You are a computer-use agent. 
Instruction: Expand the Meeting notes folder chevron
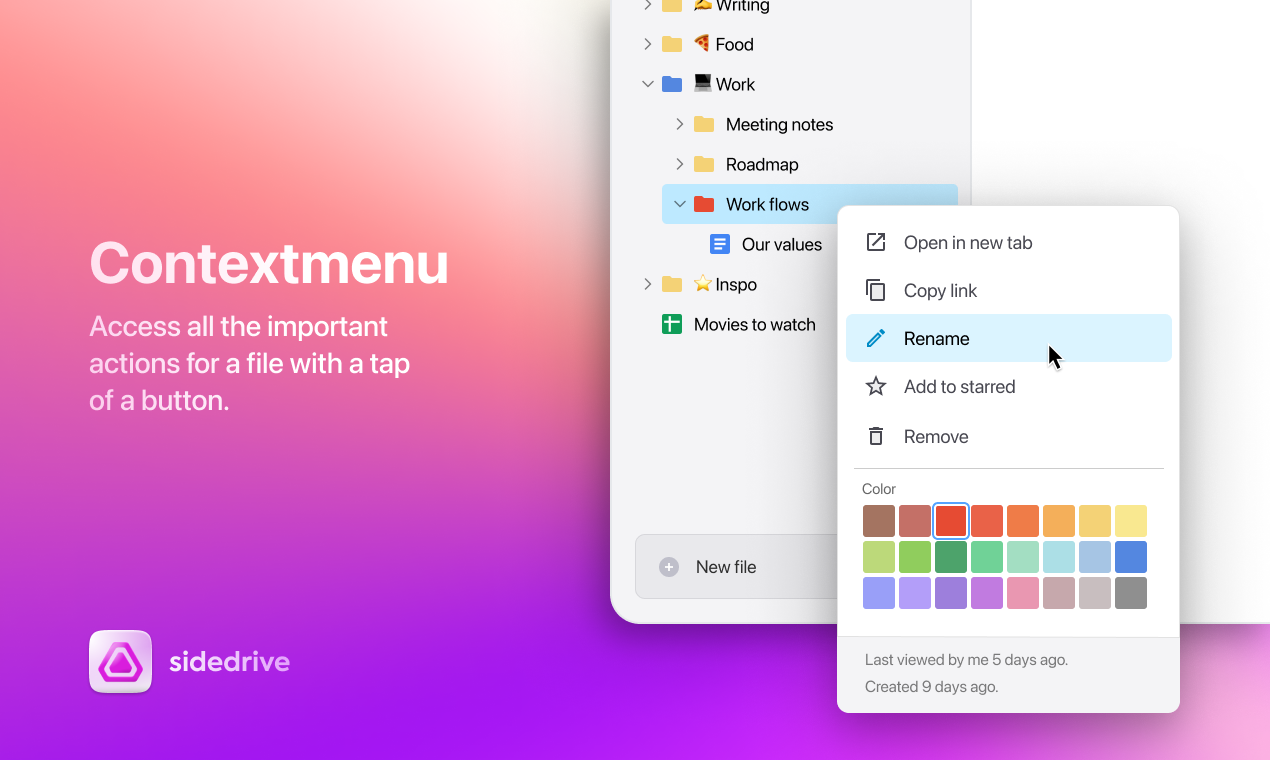pos(680,124)
